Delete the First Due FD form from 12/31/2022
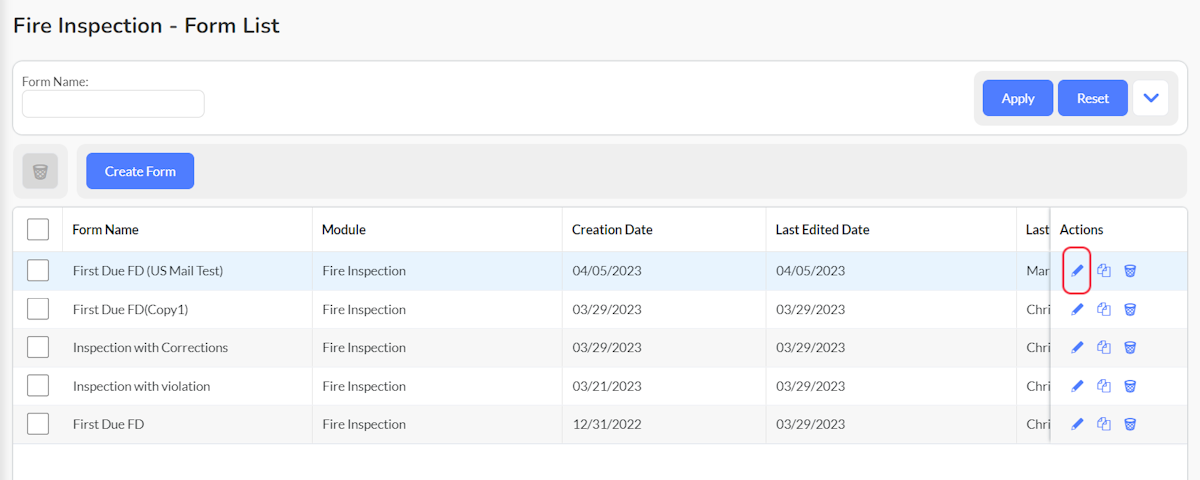 (1130, 424)
